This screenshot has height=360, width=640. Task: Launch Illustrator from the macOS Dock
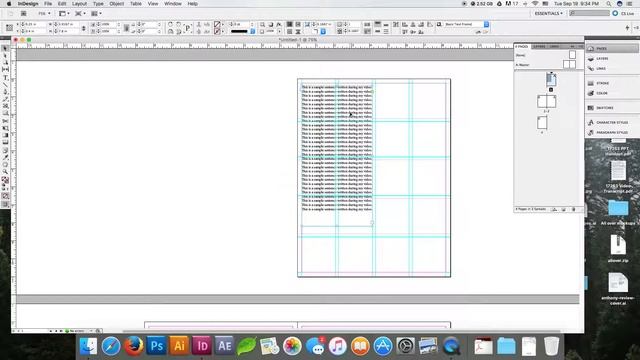(179, 346)
